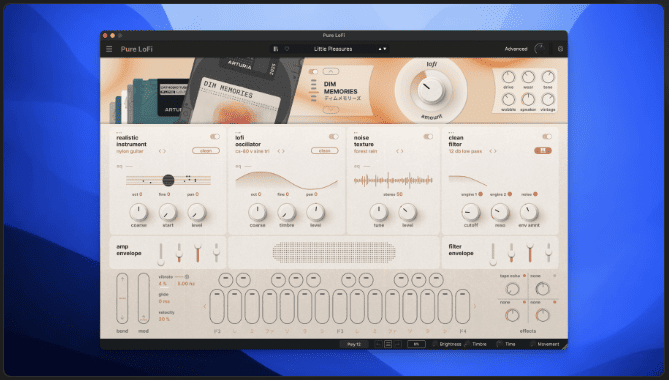
Task: Click the vintage knob
Action: point(548,99)
